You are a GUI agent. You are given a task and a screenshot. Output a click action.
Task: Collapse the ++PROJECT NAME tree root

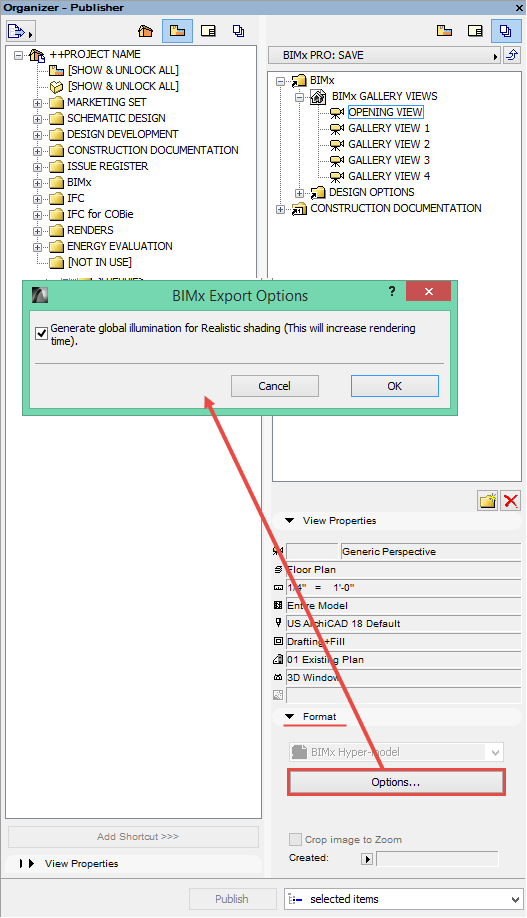pyautogui.click(x=19, y=55)
